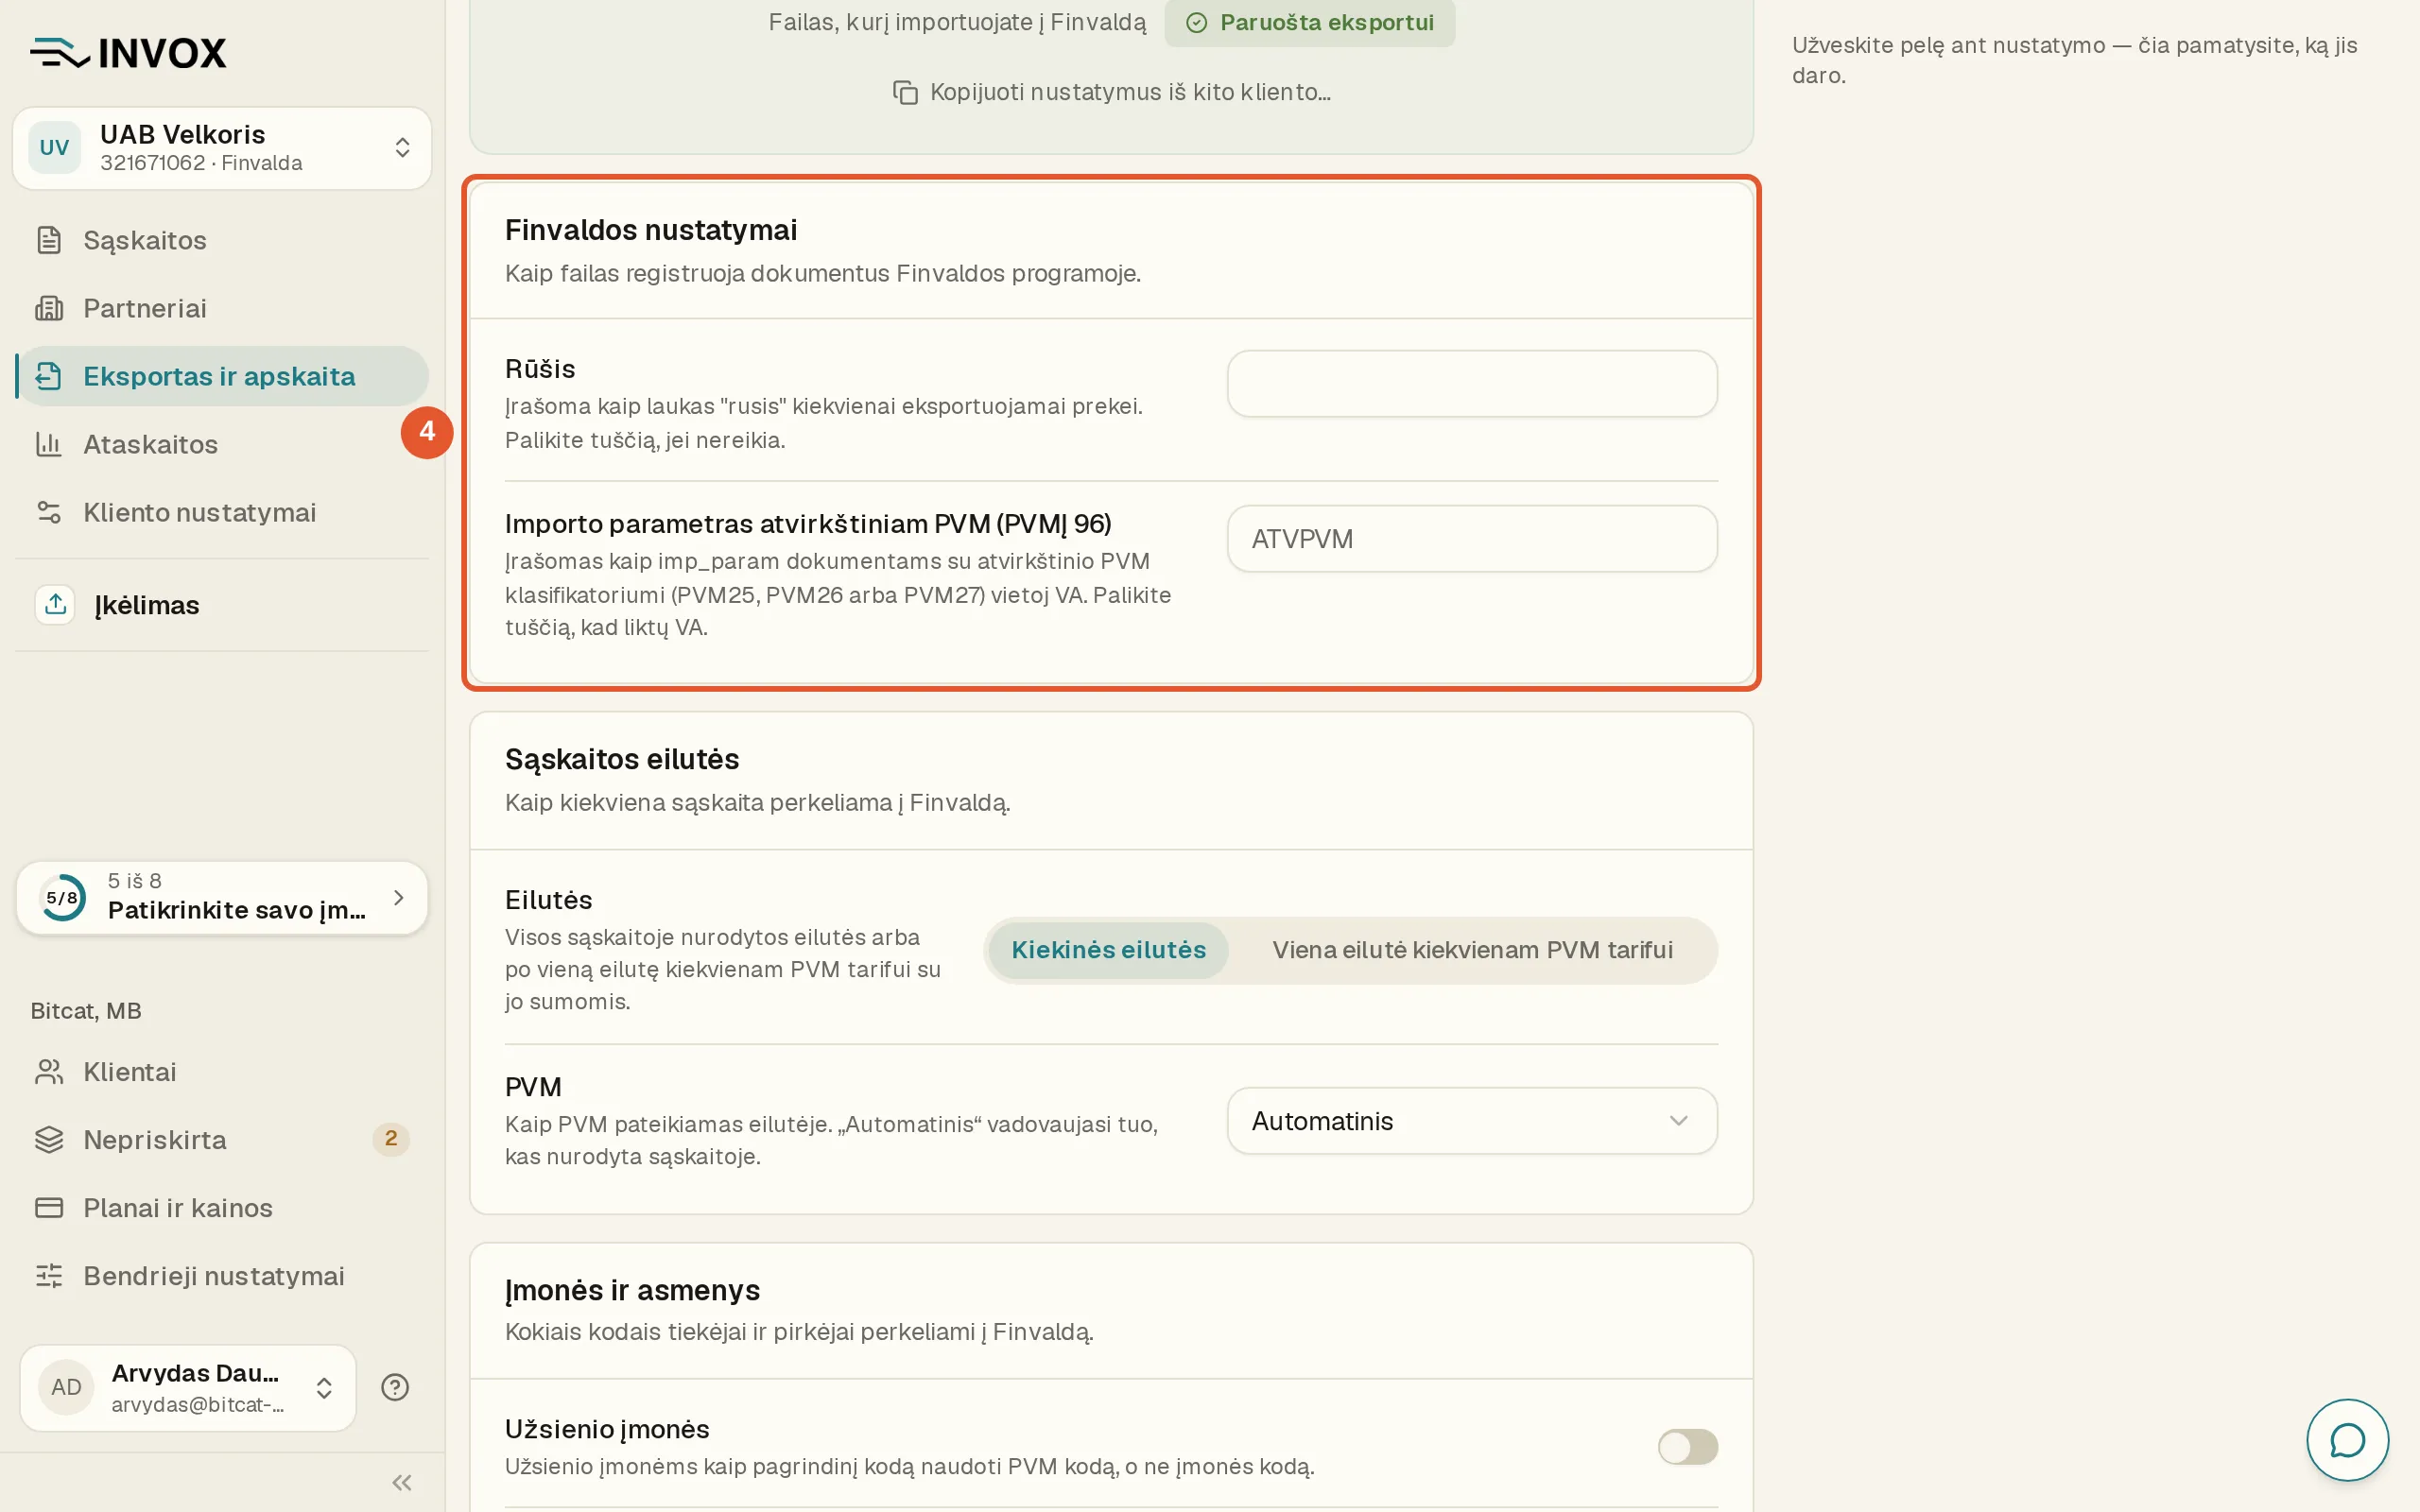Click the Įkėlimas upload button
Image resolution: width=2420 pixels, height=1512 pixels.
pos(222,605)
